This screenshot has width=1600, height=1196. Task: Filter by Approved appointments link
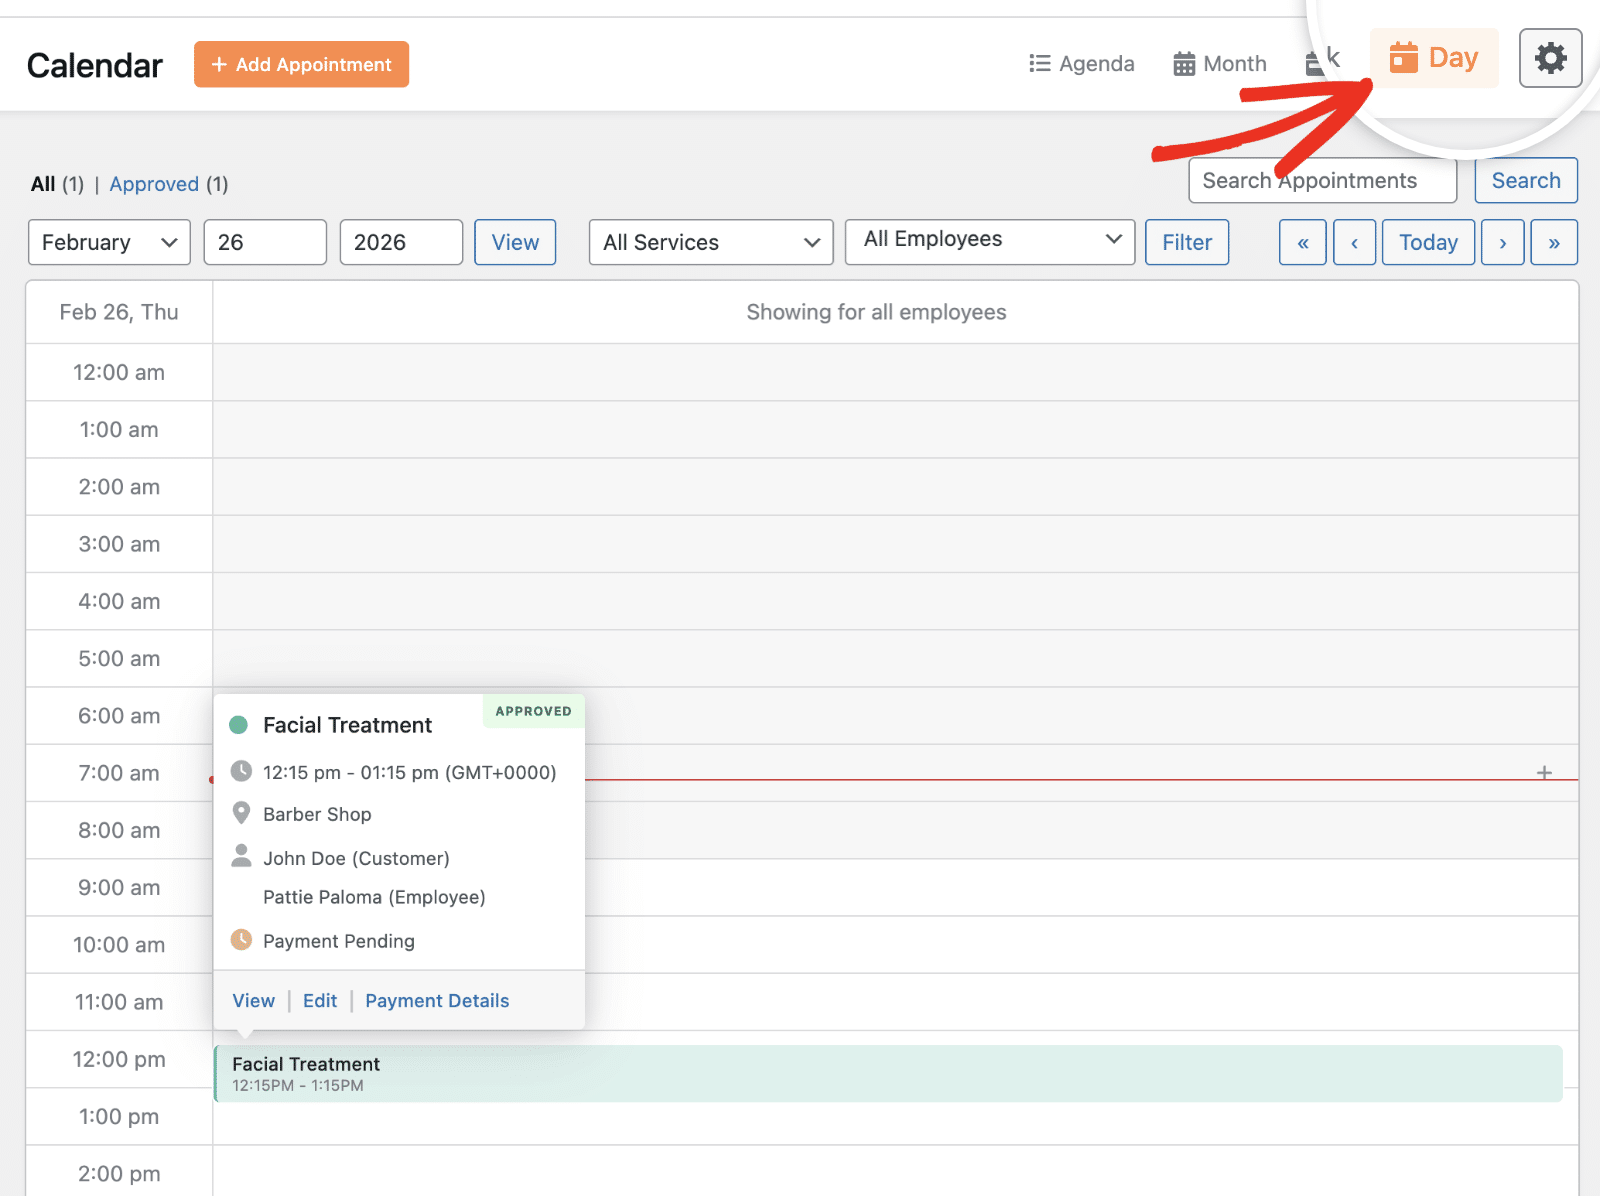154,184
